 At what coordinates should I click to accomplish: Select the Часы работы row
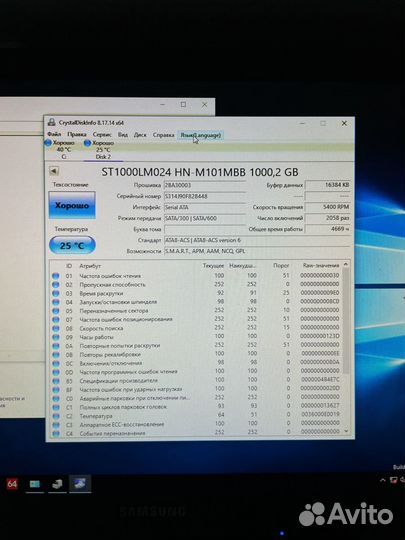click(196, 337)
